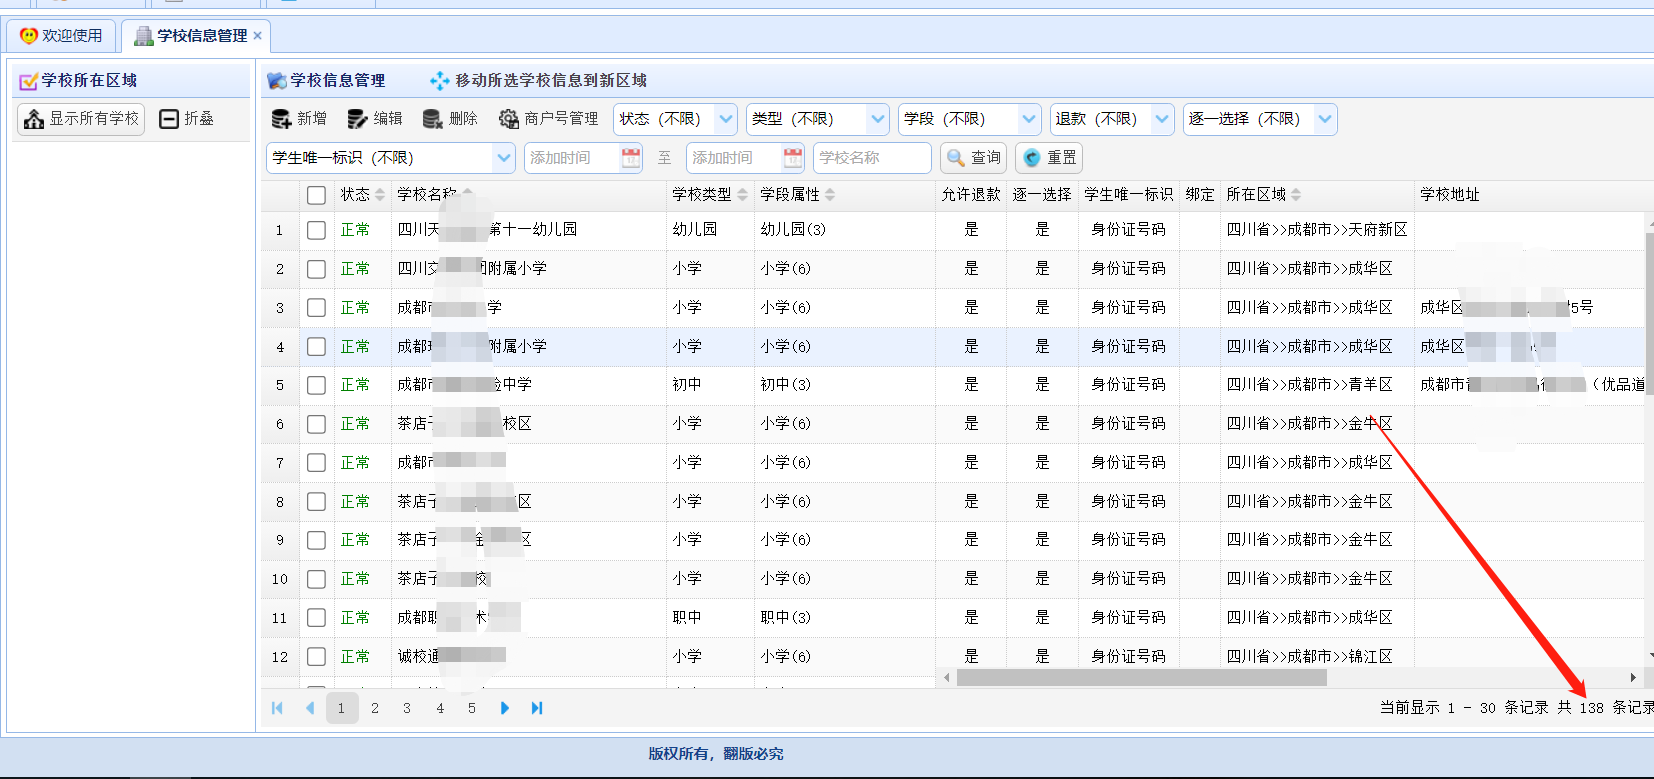1654x779 pixels.
Task: Switch to the 欢迎使用 tab
Action: 62,36
